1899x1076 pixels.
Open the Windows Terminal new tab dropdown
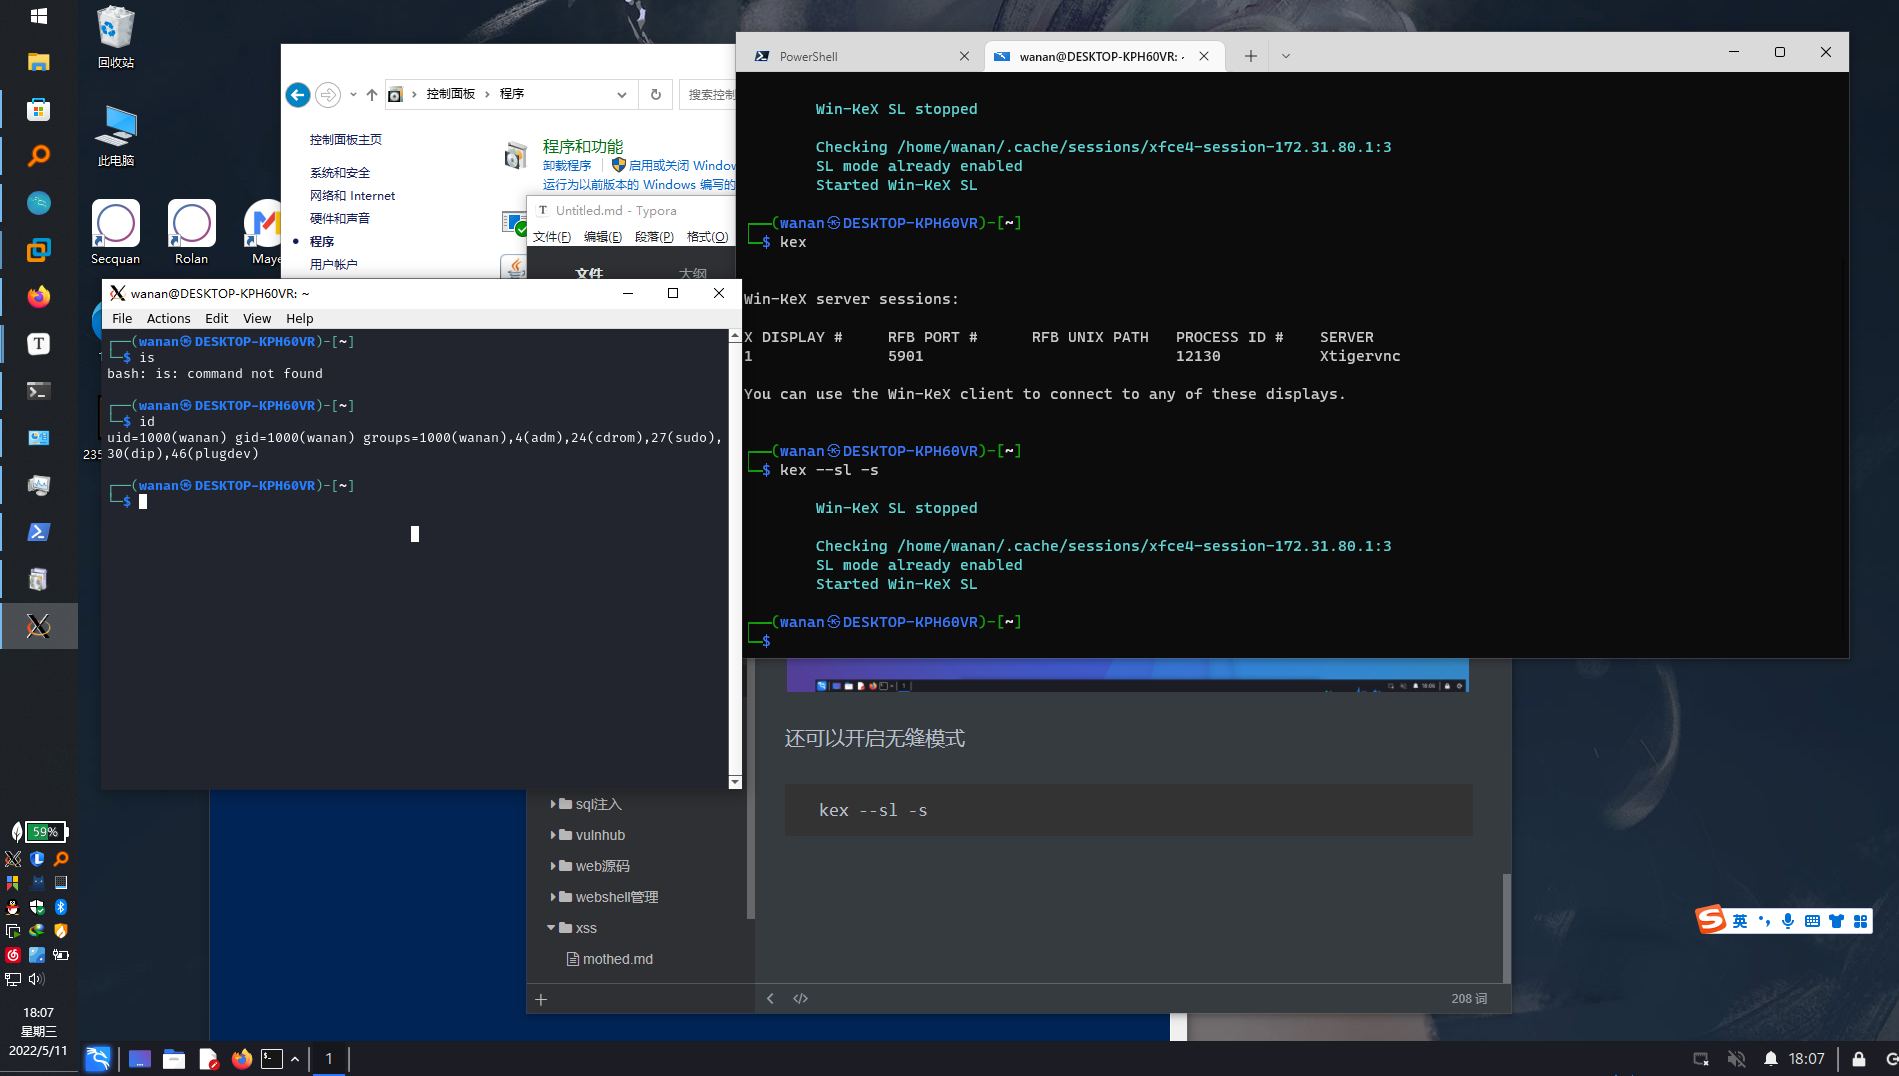tap(1286, 56)
